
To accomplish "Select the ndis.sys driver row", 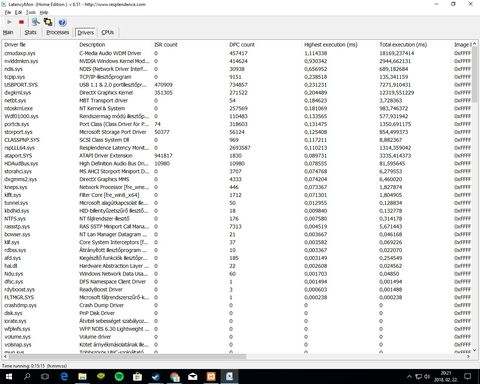I will coord(237,69).
